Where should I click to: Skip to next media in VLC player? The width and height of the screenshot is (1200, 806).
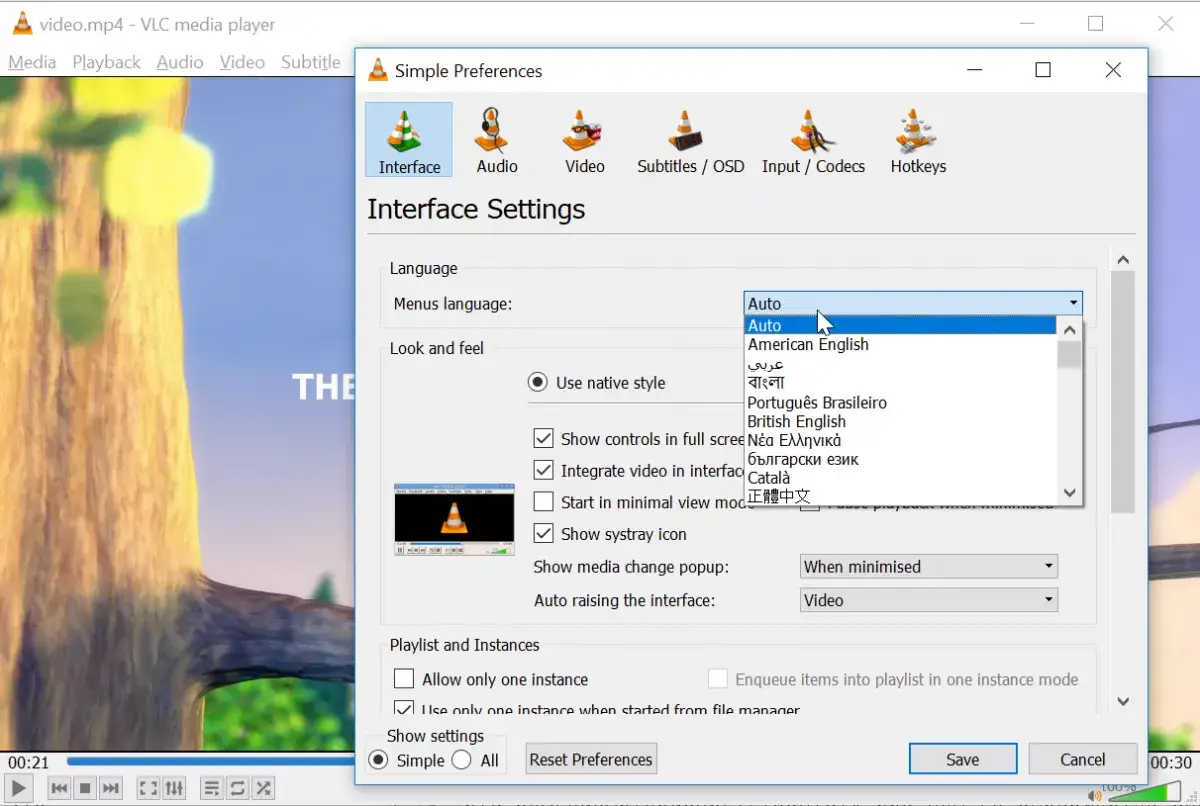point(111,788)
